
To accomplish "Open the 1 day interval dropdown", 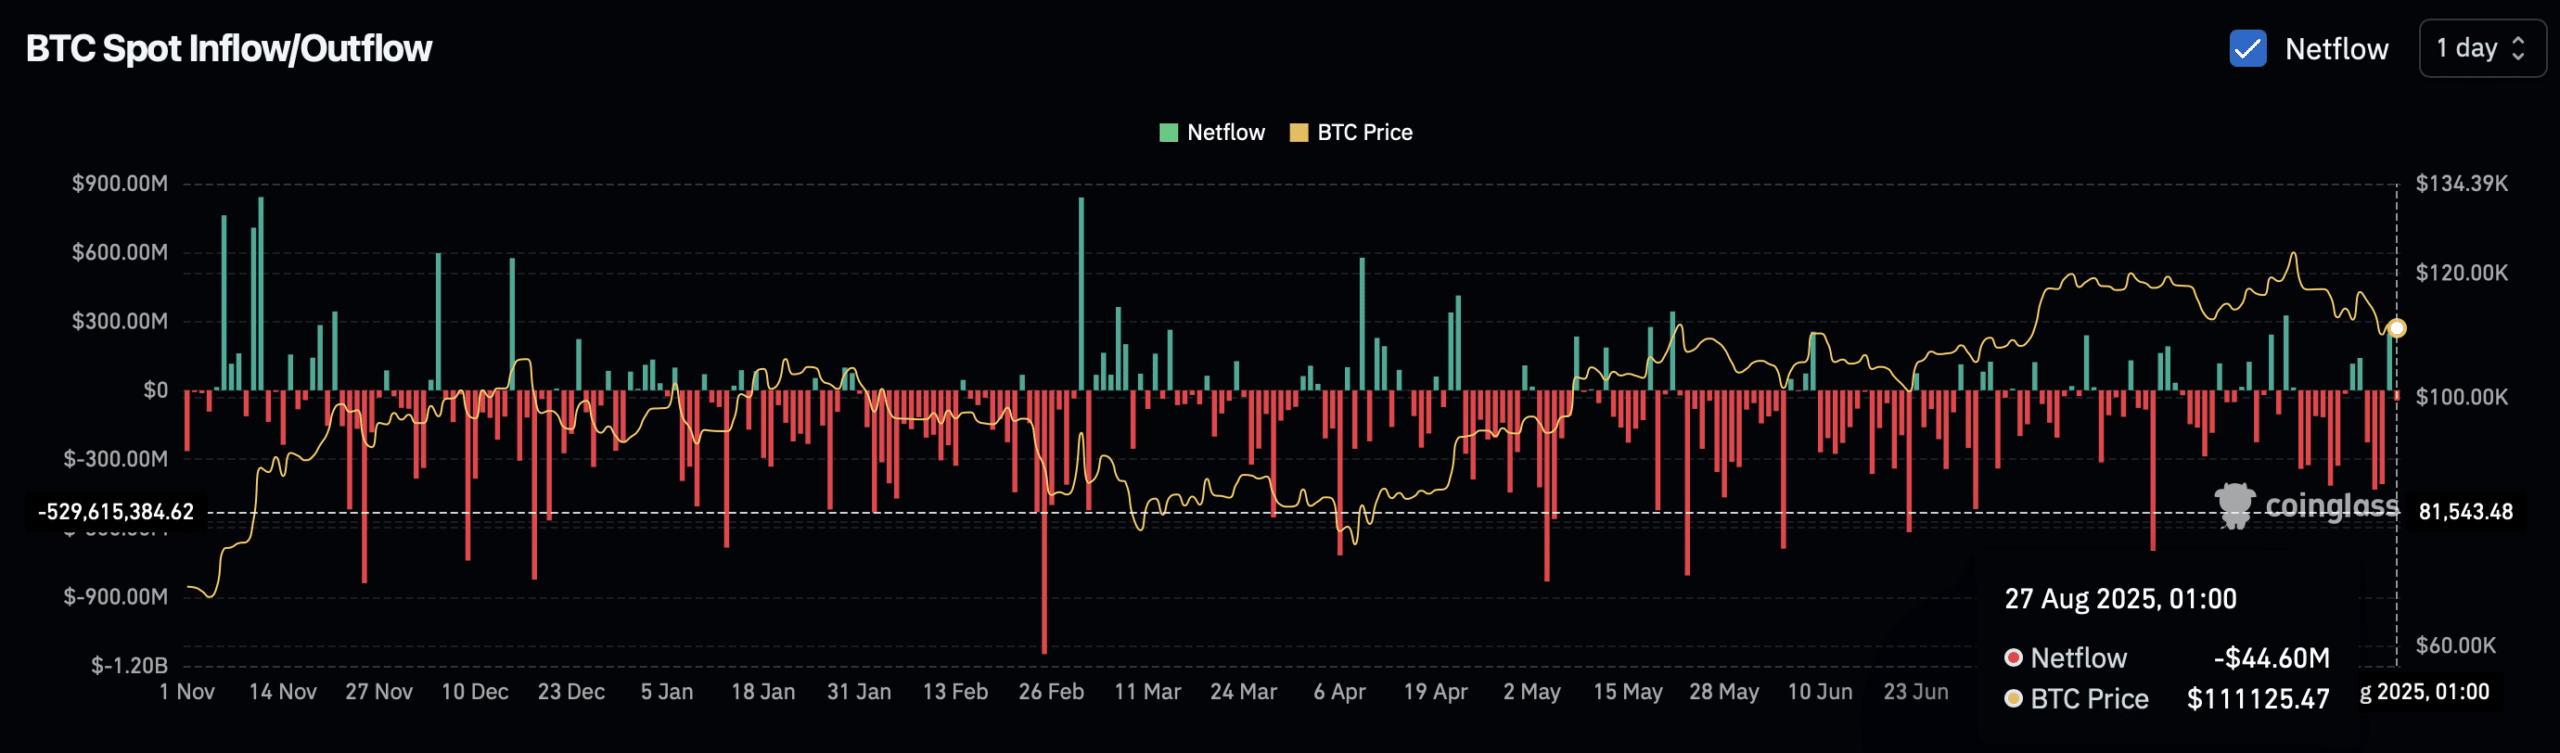I will coord(2482,48).
